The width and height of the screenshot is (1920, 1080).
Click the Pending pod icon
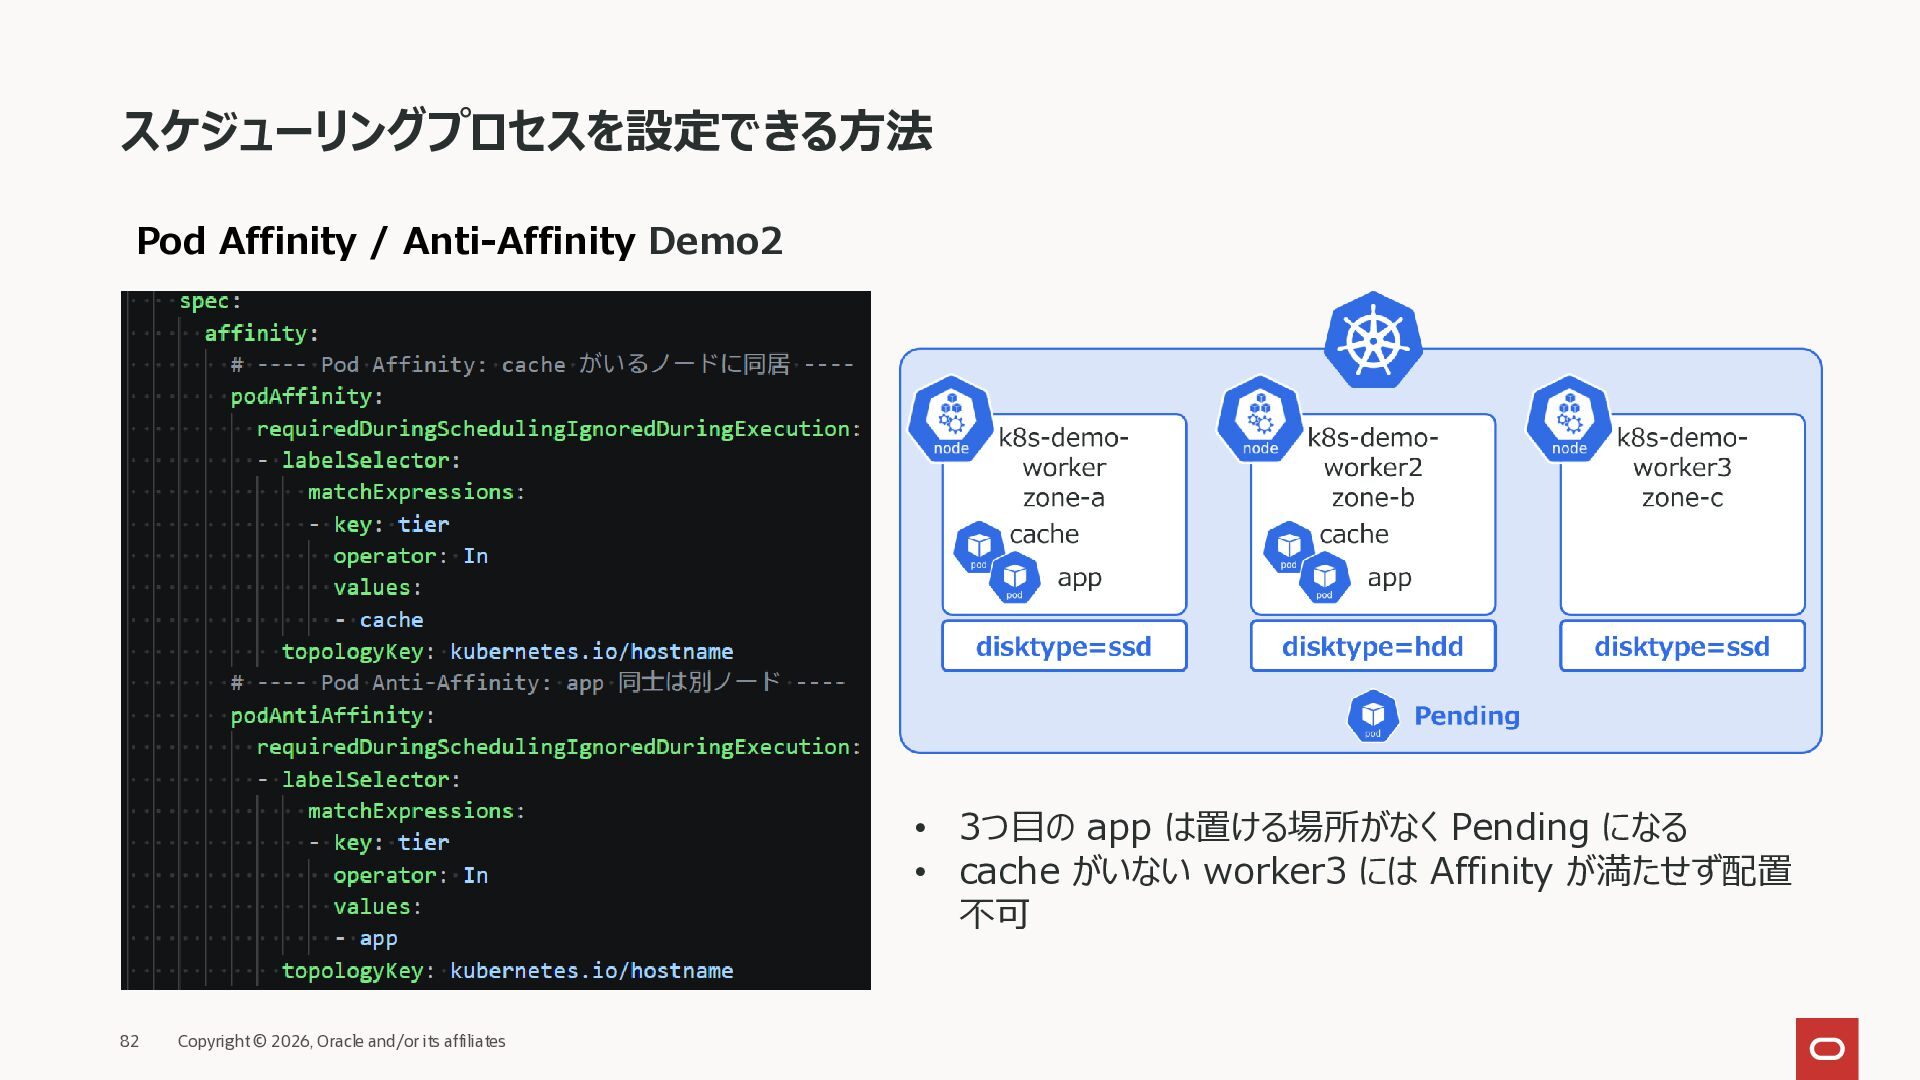pyautogui.click(x=1372, y=716)
